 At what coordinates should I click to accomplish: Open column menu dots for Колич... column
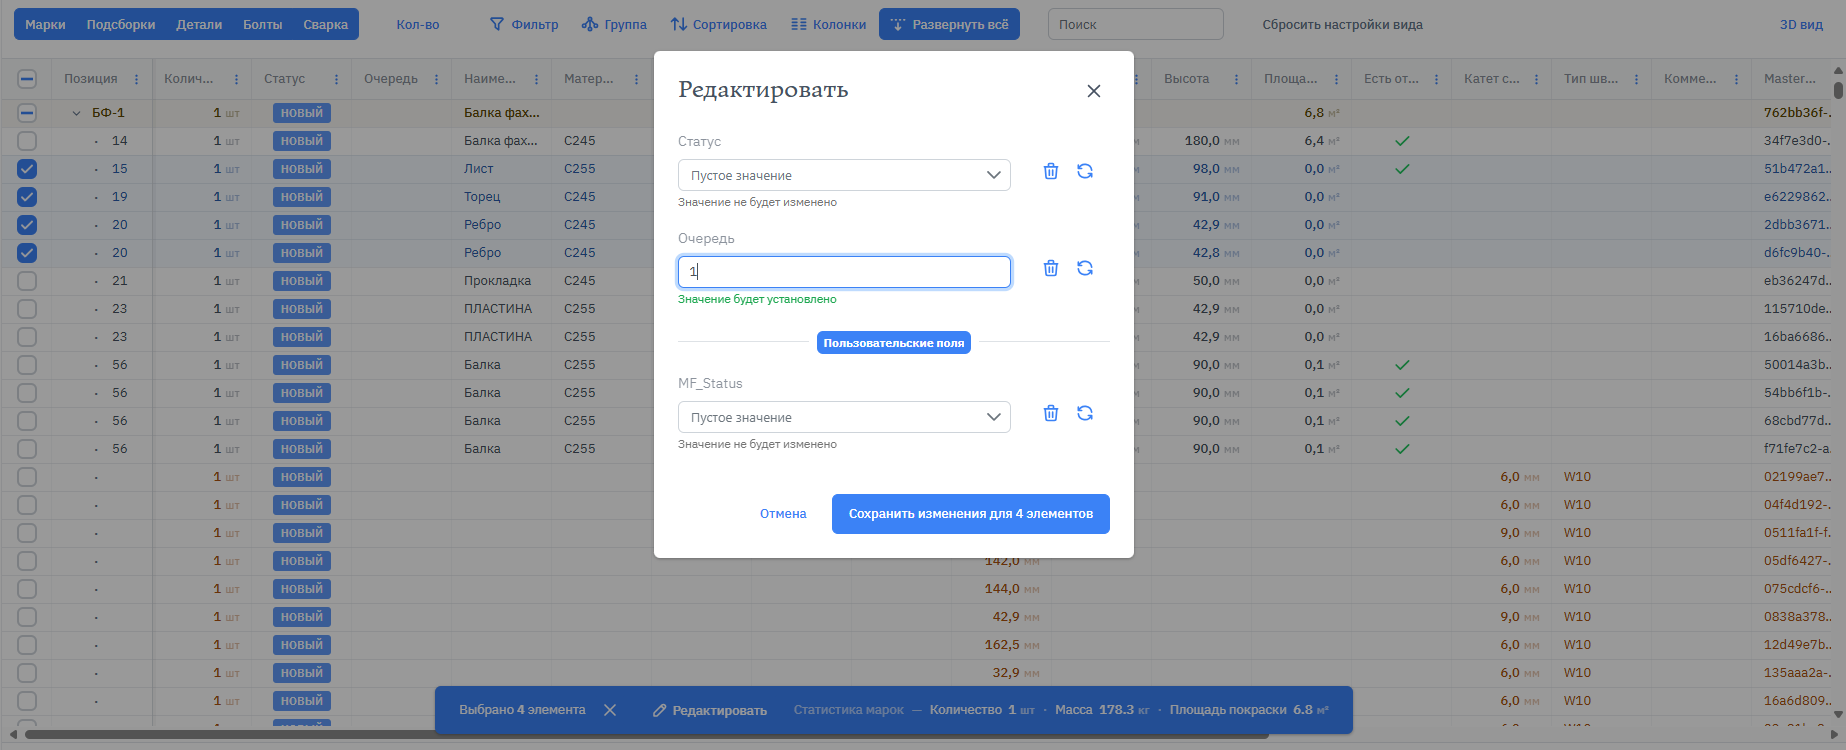236,79
